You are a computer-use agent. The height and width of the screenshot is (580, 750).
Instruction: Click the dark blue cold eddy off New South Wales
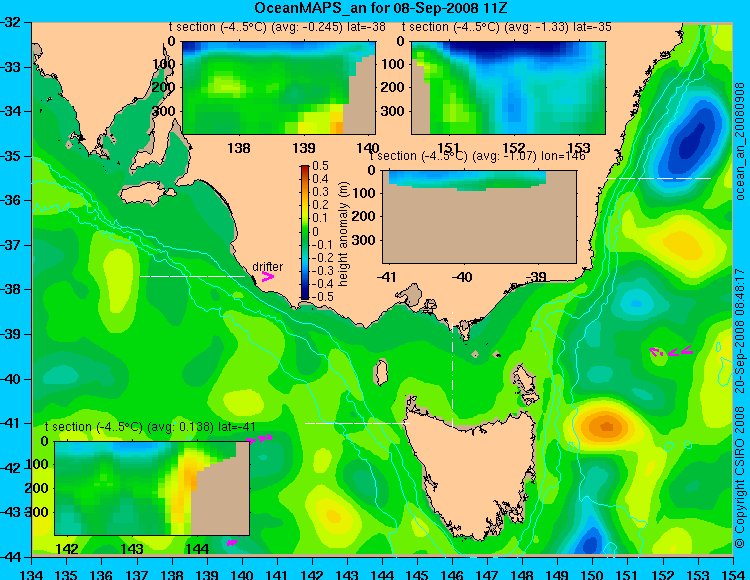tap(689, 139)
